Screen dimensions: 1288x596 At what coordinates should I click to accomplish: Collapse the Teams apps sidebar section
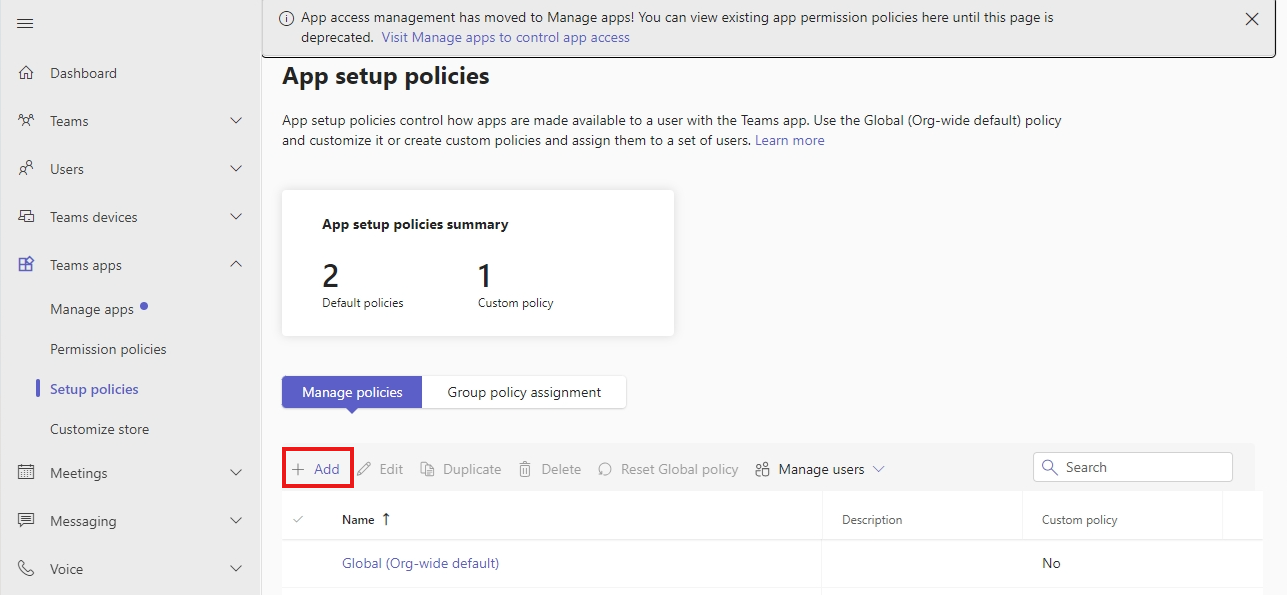pos(236,264)
